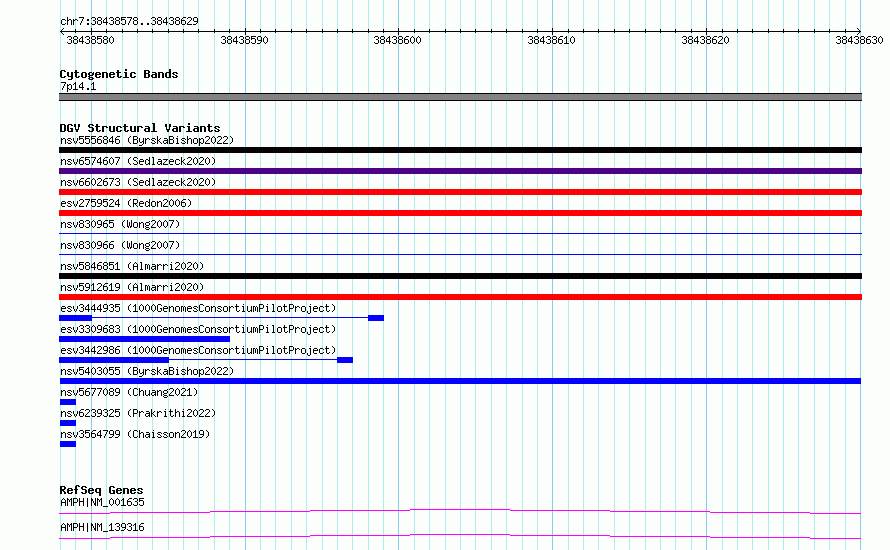The image size is (890, 550).
Task: Select the DGV Structural Variants track title
Action: (x=140, y=128)
